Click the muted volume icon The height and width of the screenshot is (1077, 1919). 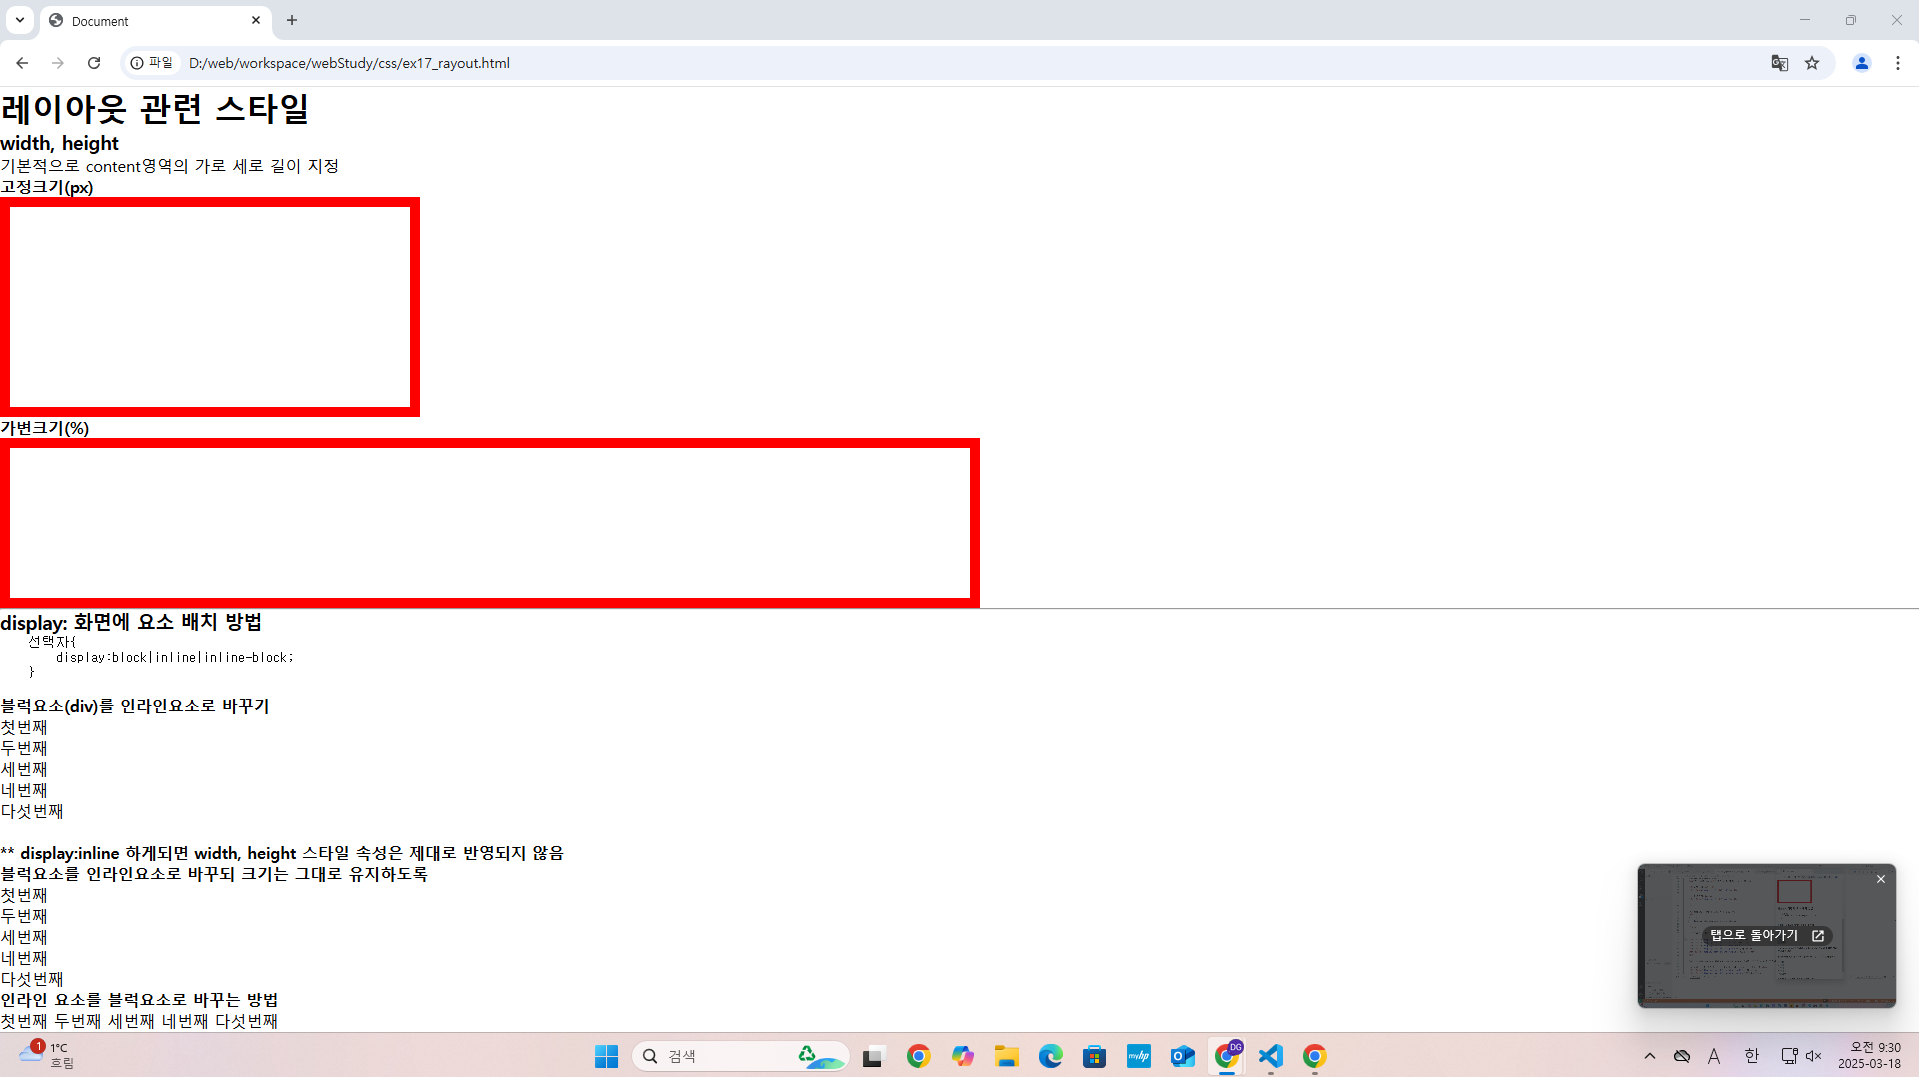pos(1813,1056)
